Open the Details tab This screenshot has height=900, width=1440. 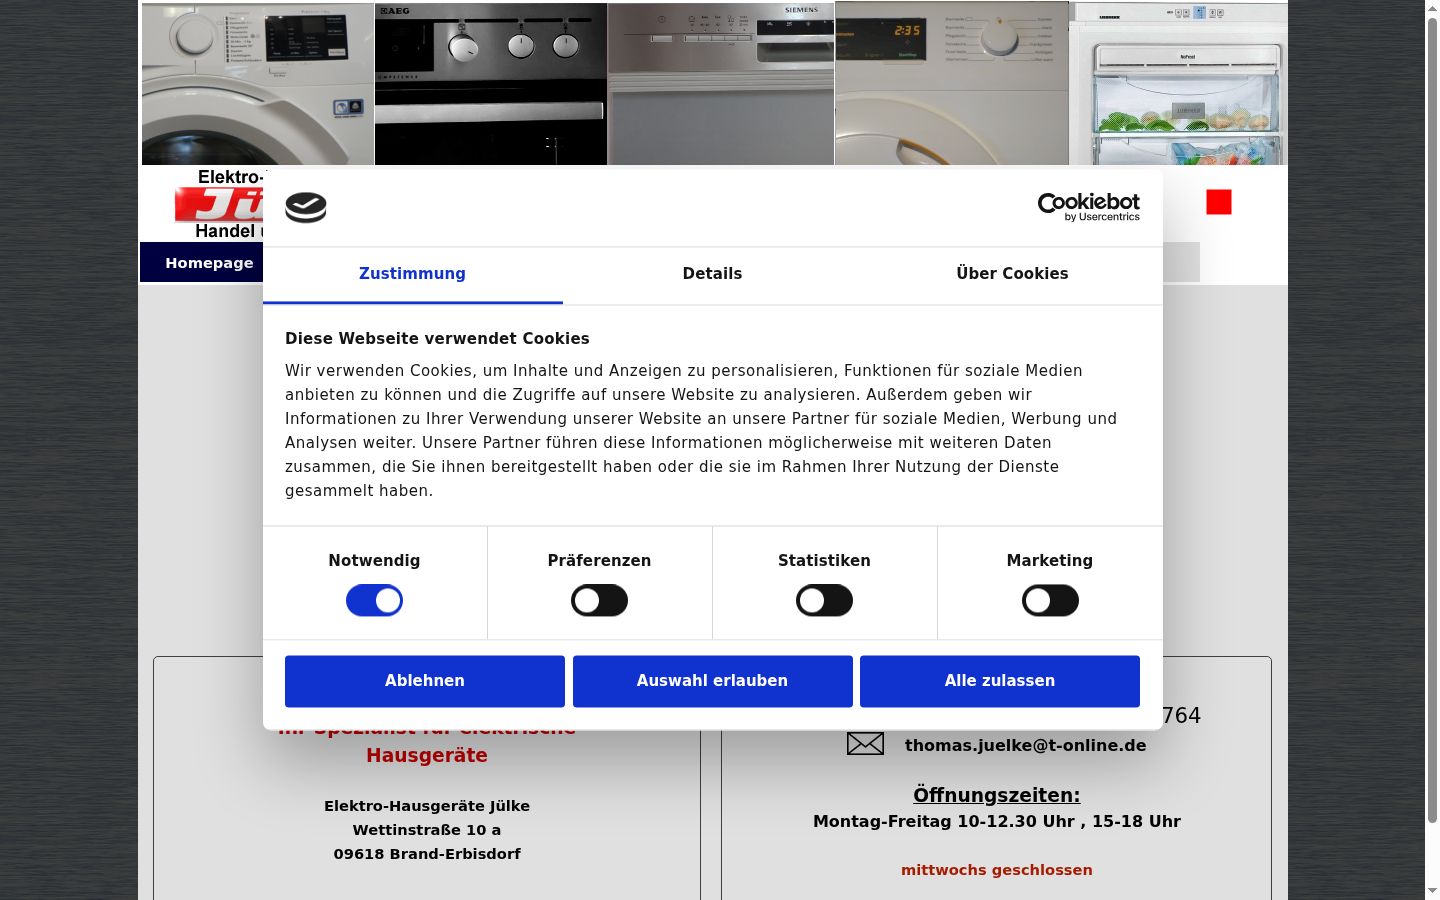(712, 274)
